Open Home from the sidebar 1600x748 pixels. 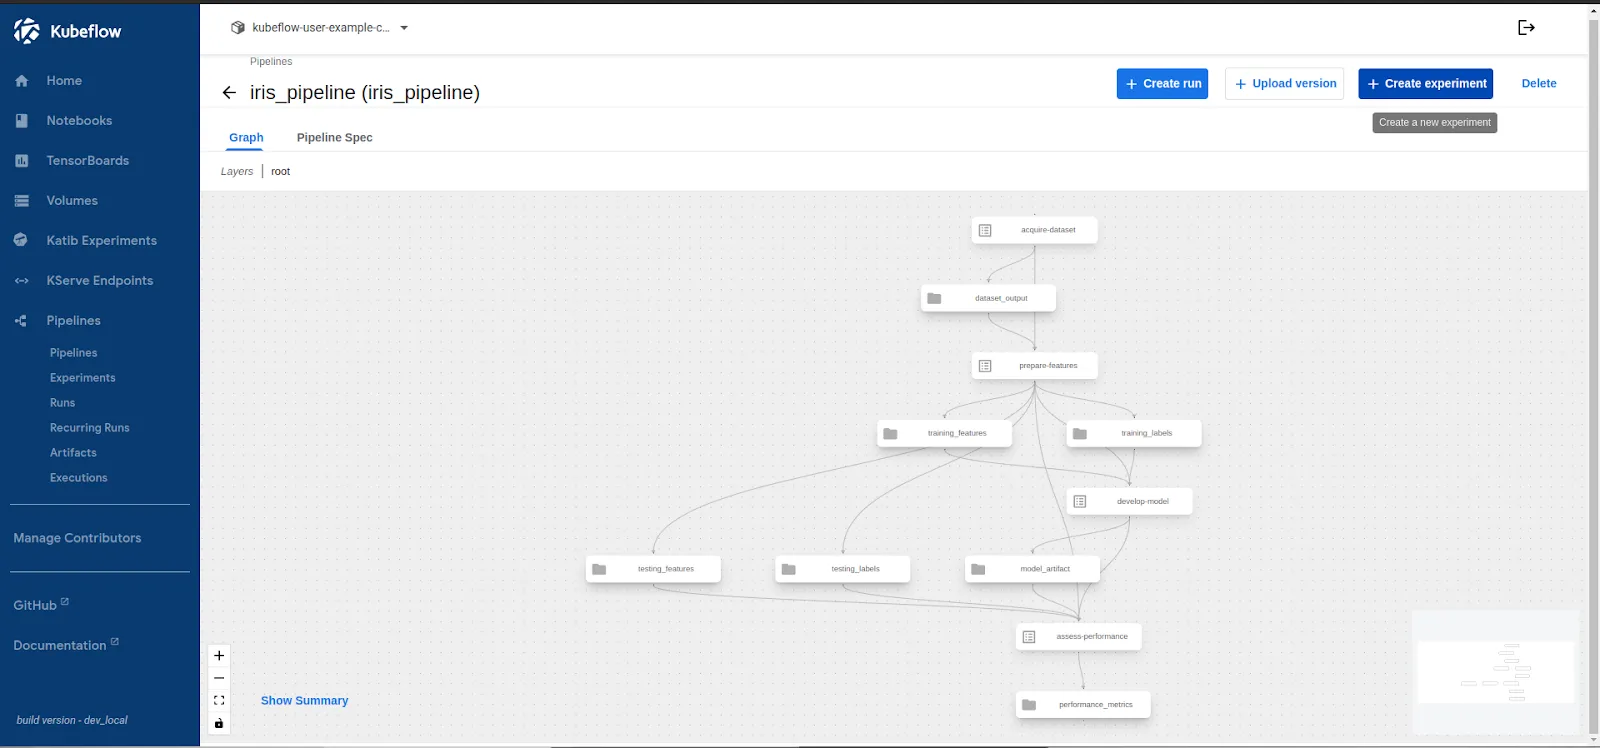(x=64, y=81)
